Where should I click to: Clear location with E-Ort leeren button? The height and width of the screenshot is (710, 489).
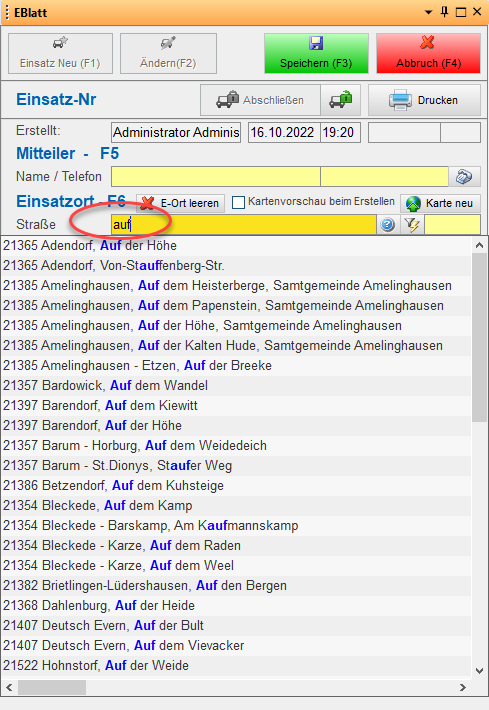pyautogui.click(x=180, y=203)
